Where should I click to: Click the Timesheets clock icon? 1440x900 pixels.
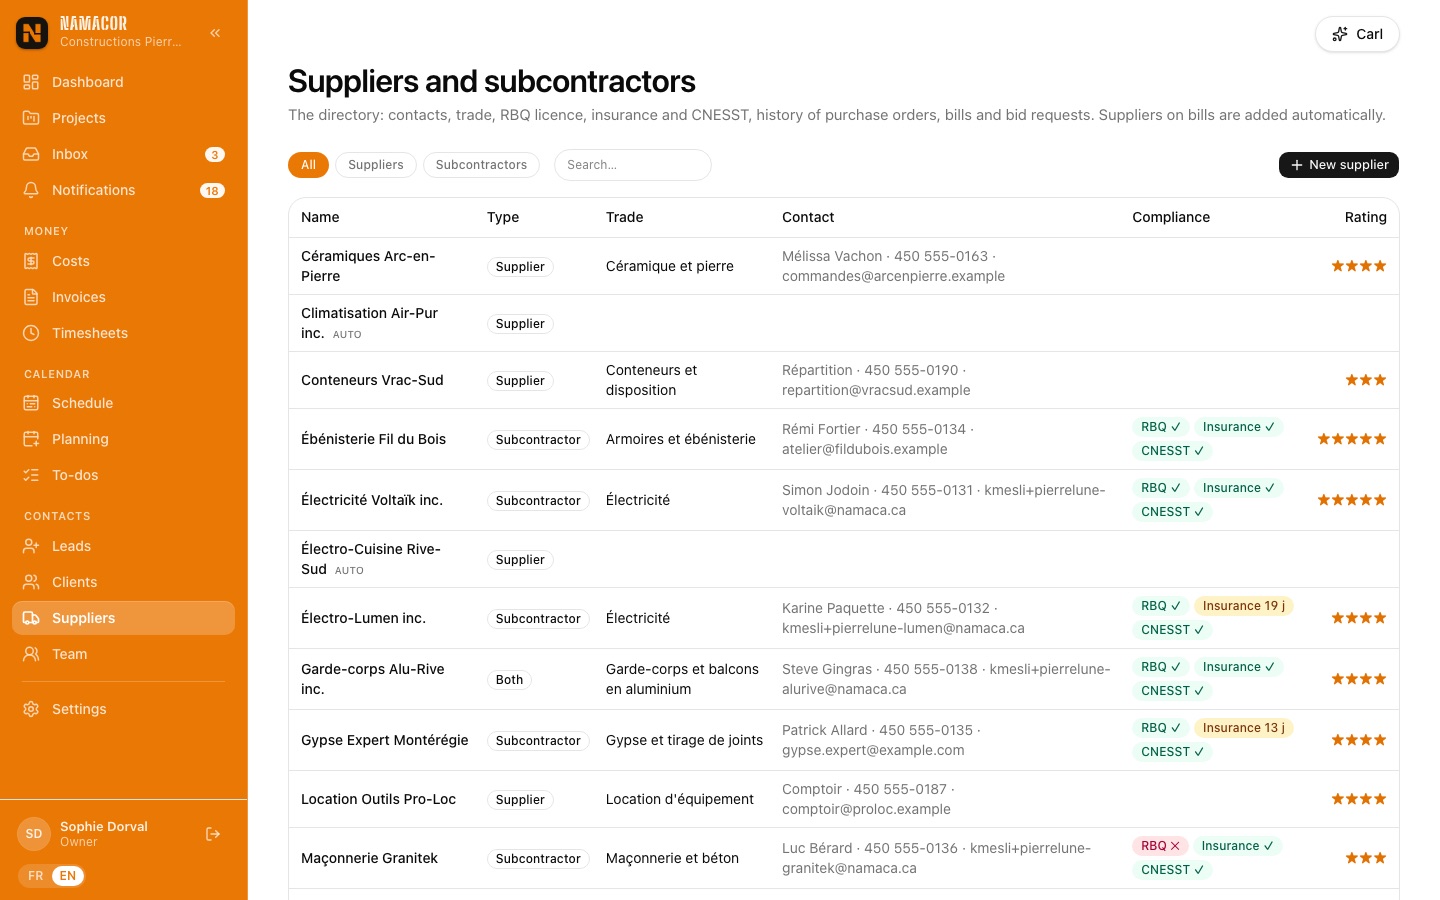point(31,333)
